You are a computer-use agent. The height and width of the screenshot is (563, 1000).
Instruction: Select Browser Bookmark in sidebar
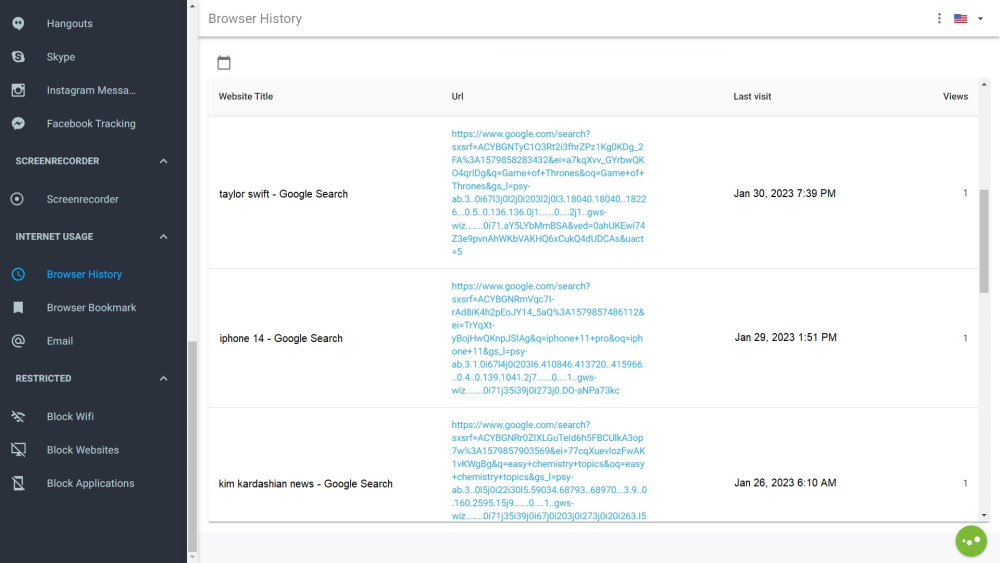[91, 308]
